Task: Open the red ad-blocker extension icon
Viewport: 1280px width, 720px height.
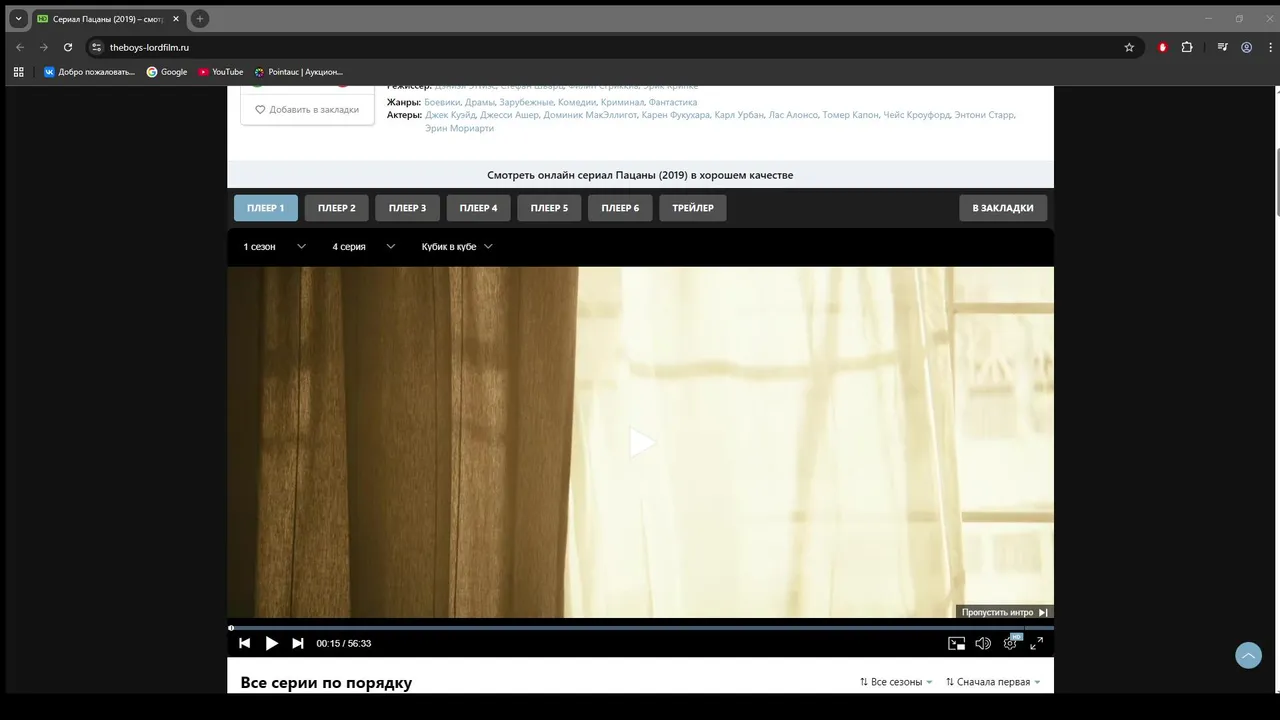Action: 1162,47
